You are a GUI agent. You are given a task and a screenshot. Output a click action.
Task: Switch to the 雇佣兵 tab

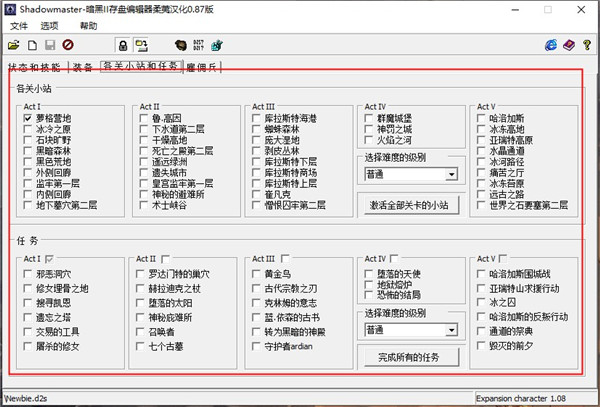pyautogui.click(x=202, y=67)
